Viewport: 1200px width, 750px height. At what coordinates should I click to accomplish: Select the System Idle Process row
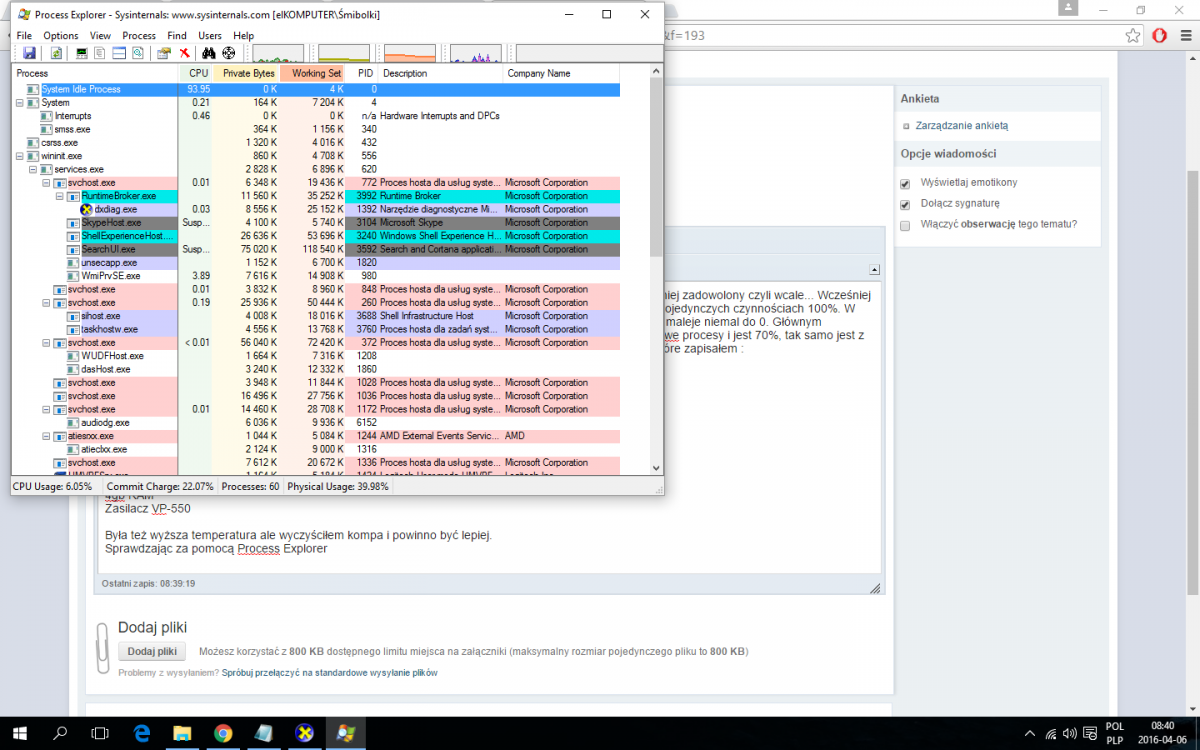(317, 90)
